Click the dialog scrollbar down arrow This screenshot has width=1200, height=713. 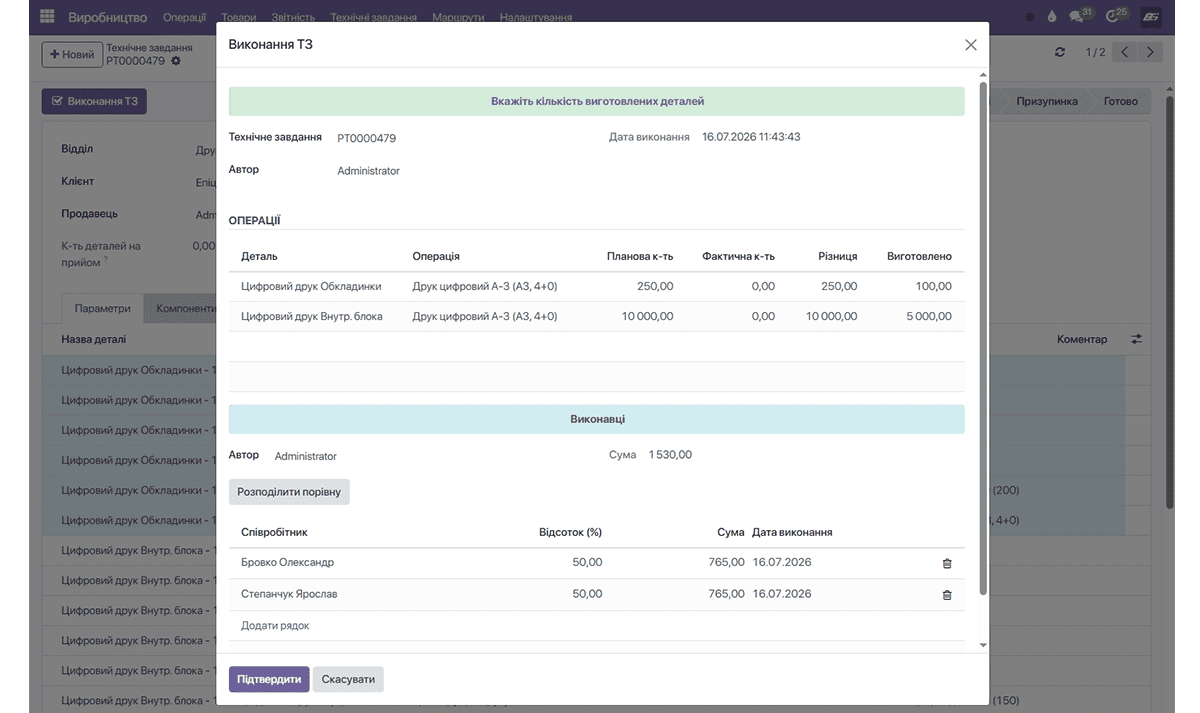983,646
